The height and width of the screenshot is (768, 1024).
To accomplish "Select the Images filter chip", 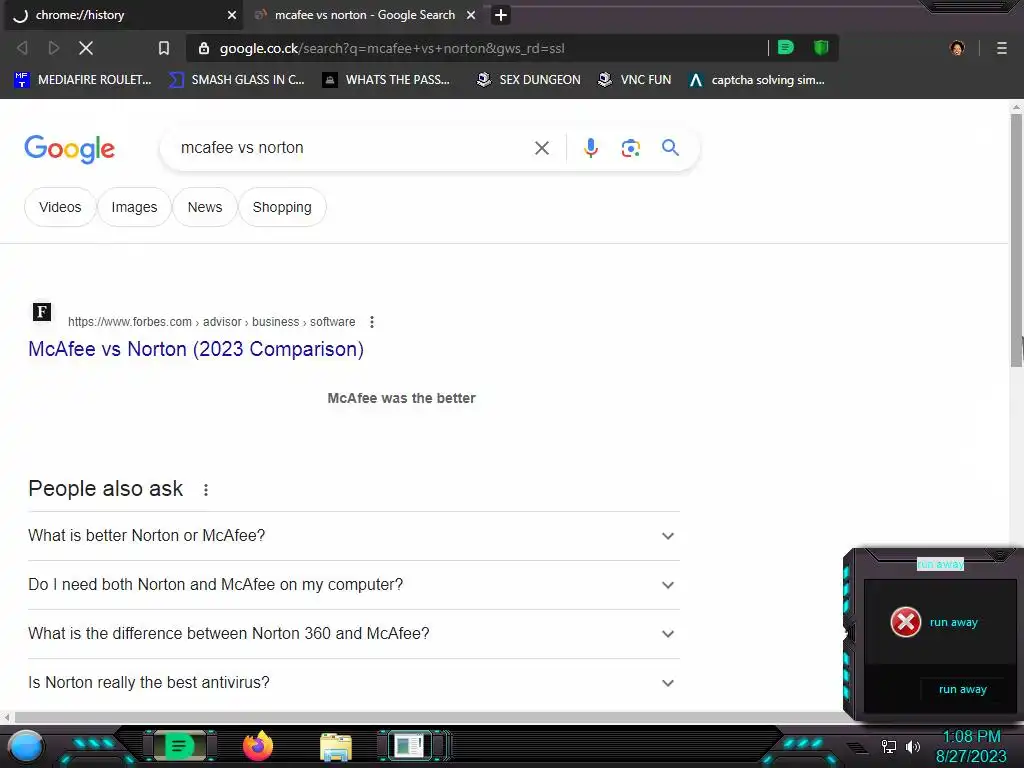I will [135, 207].
